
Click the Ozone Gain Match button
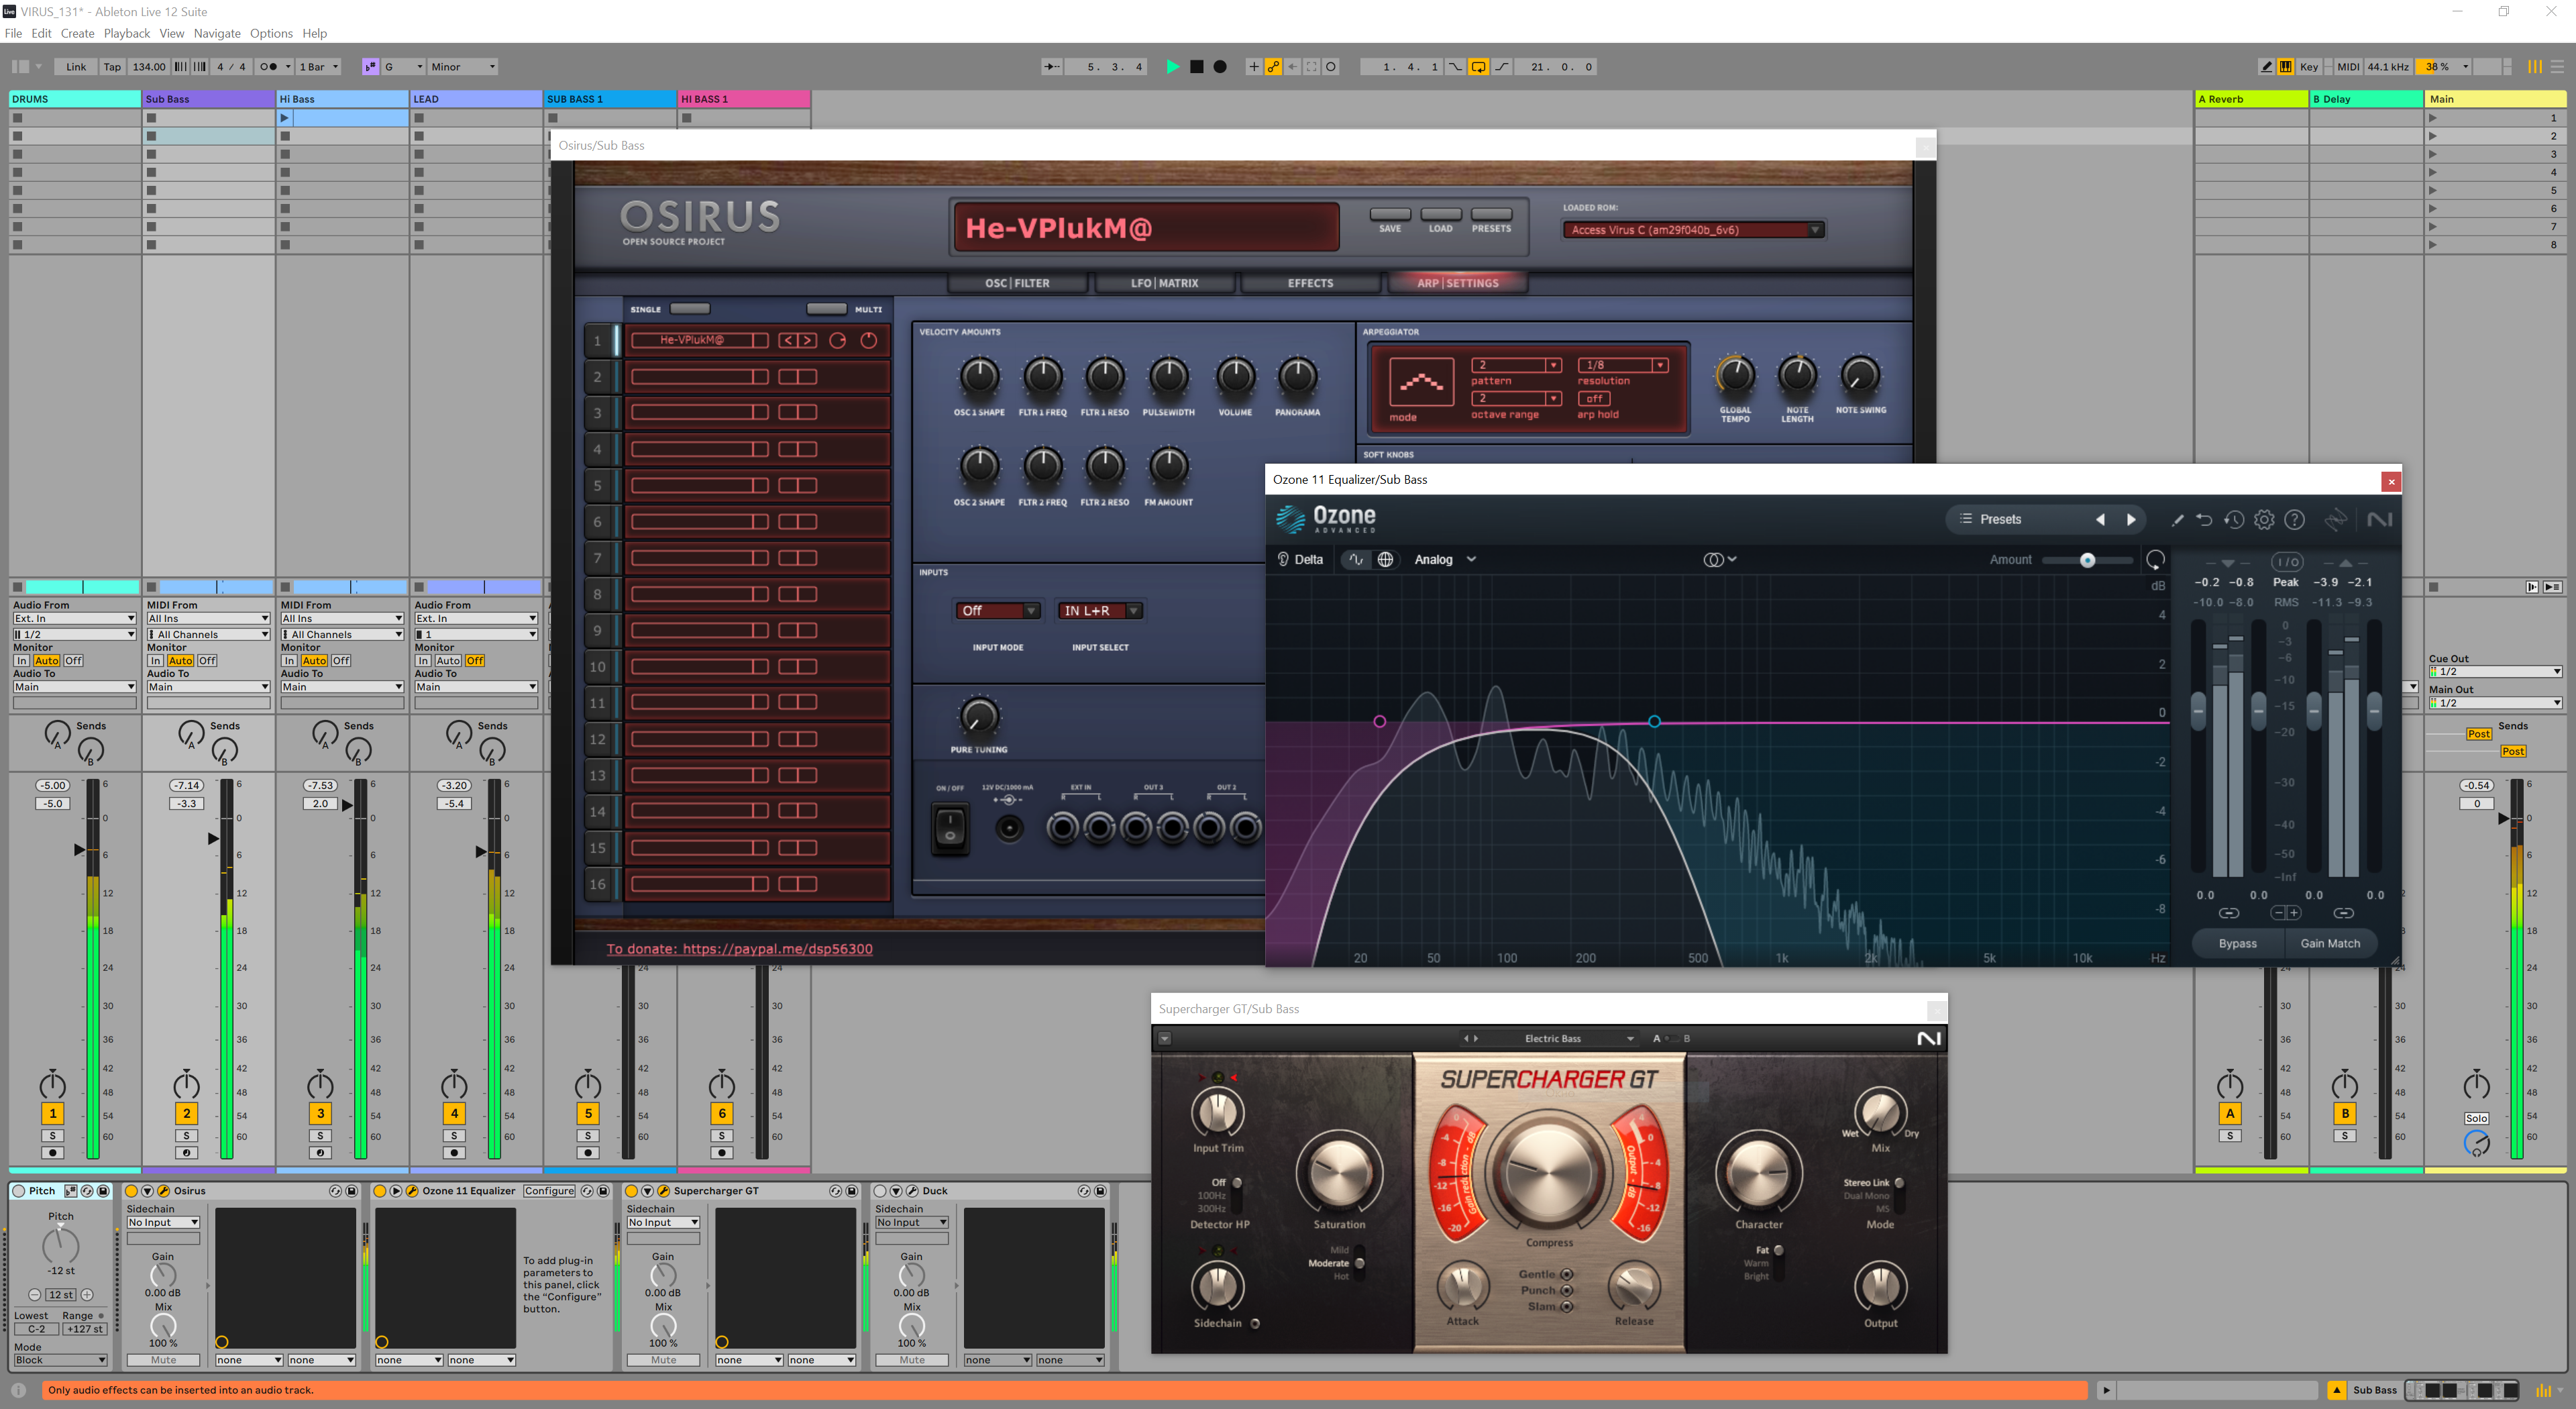pos(2329,943)
